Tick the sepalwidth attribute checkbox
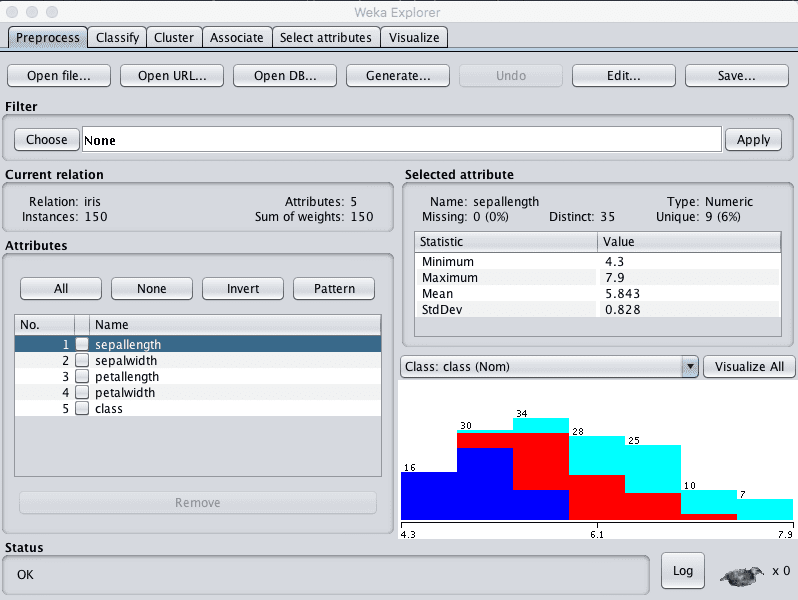The image size is (798, 600). pos(82,360)
